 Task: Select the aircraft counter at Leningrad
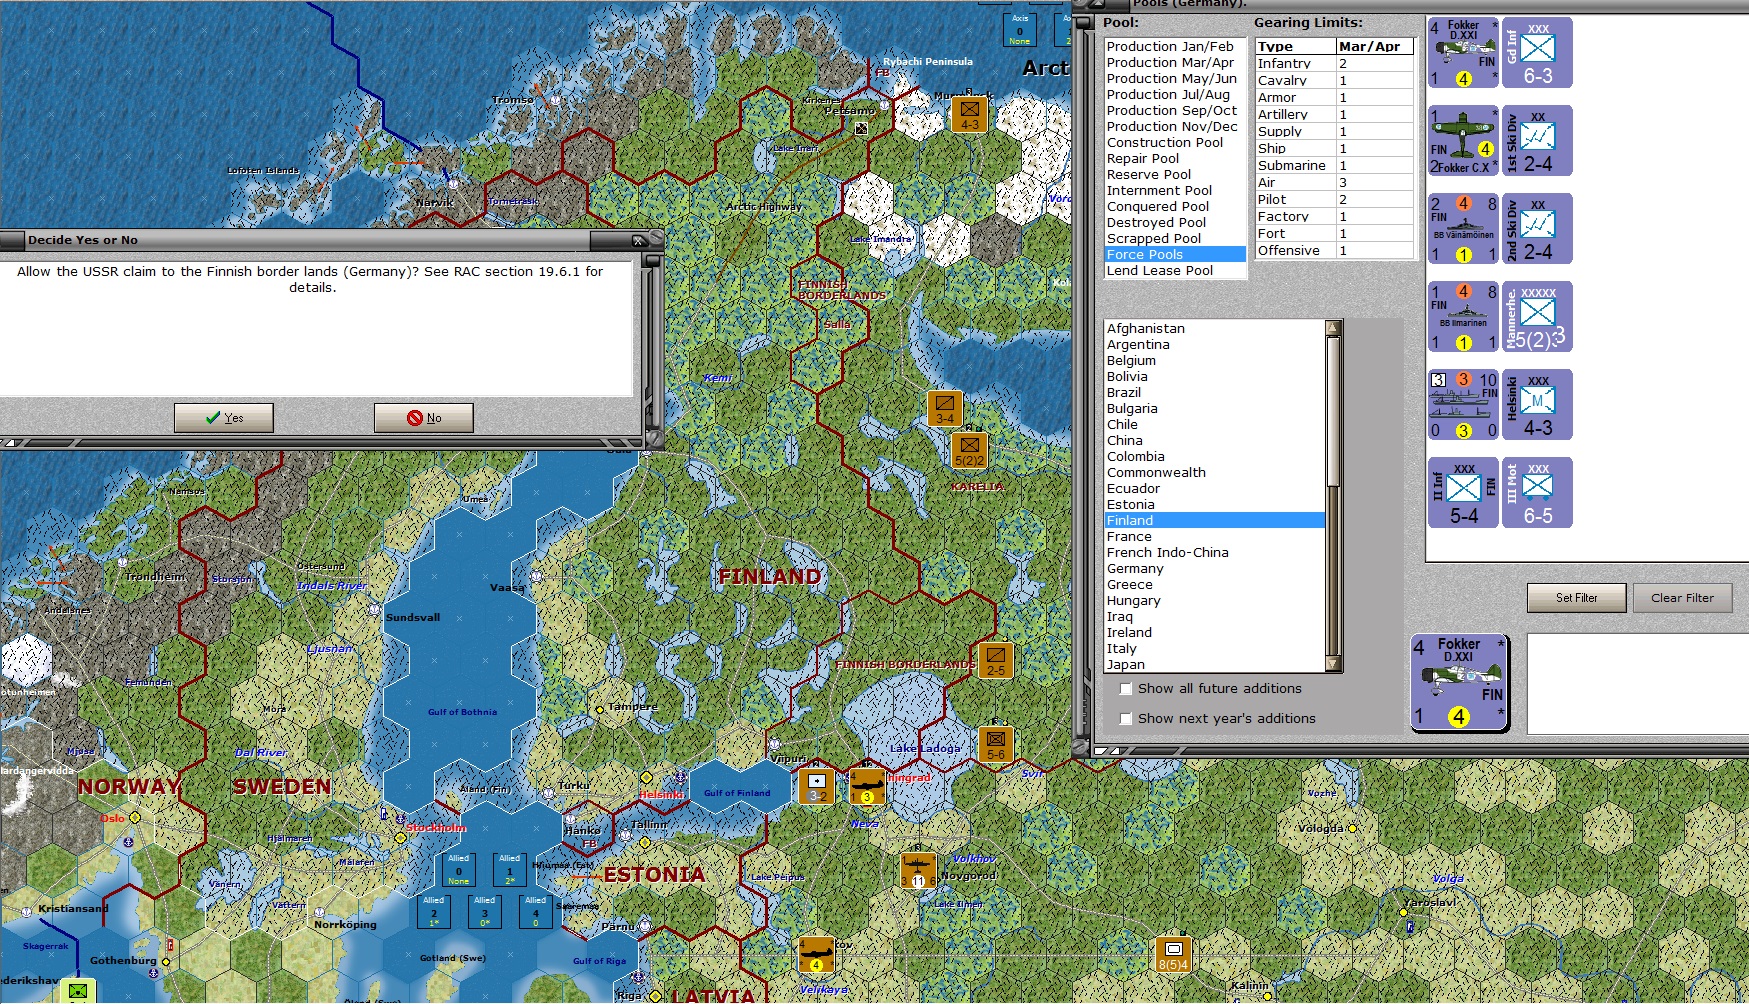(x=867, y=786)
